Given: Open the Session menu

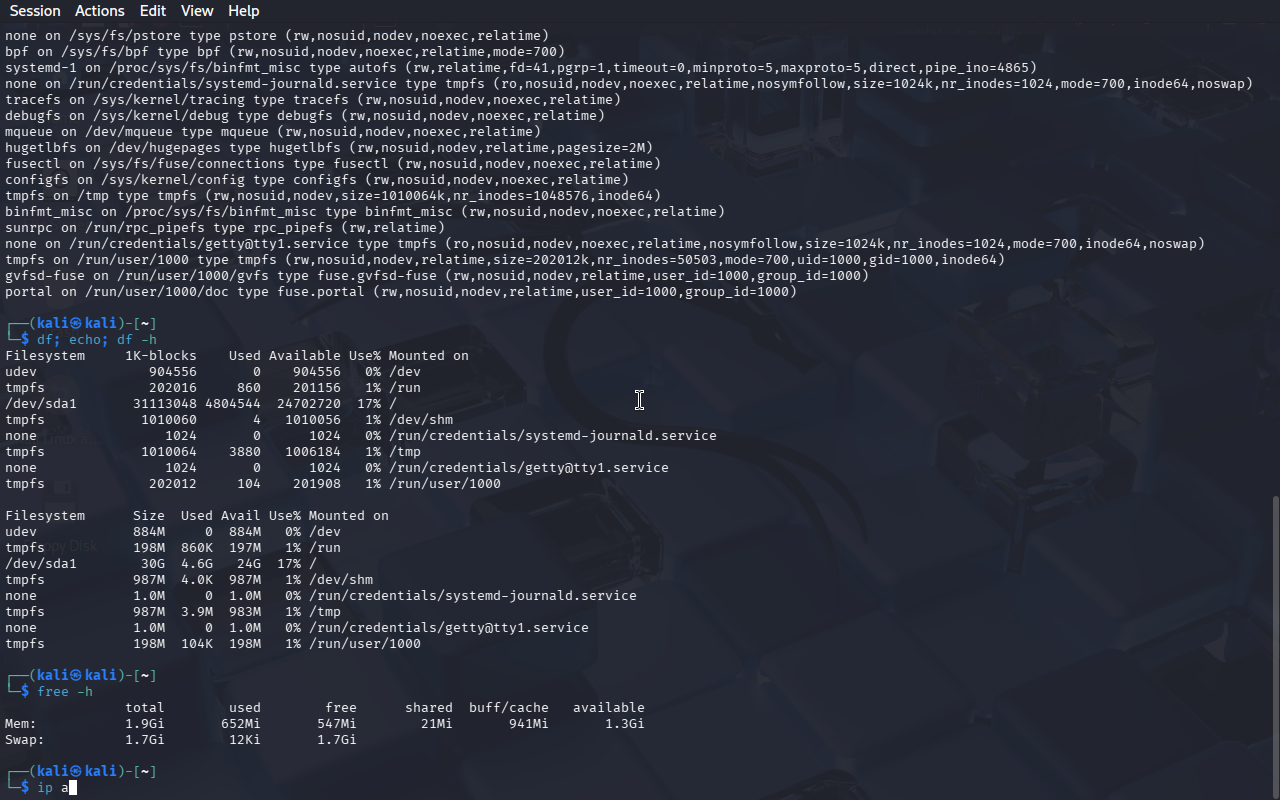Looking at the screenshot, I should [x=35, y=11].
